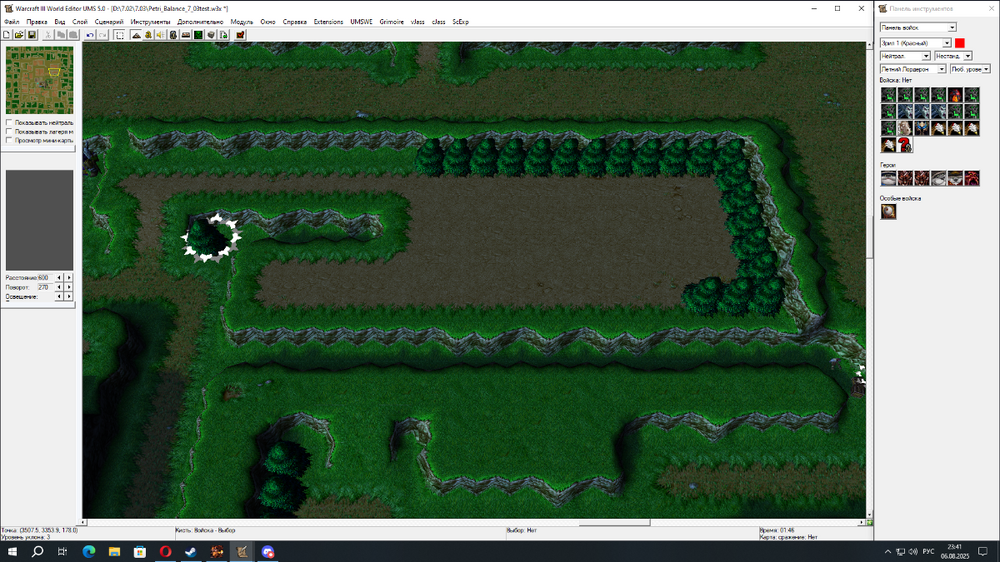Click the red player color swatch
This screenshot has height=562, width=1000.
[x=960, y=43]
